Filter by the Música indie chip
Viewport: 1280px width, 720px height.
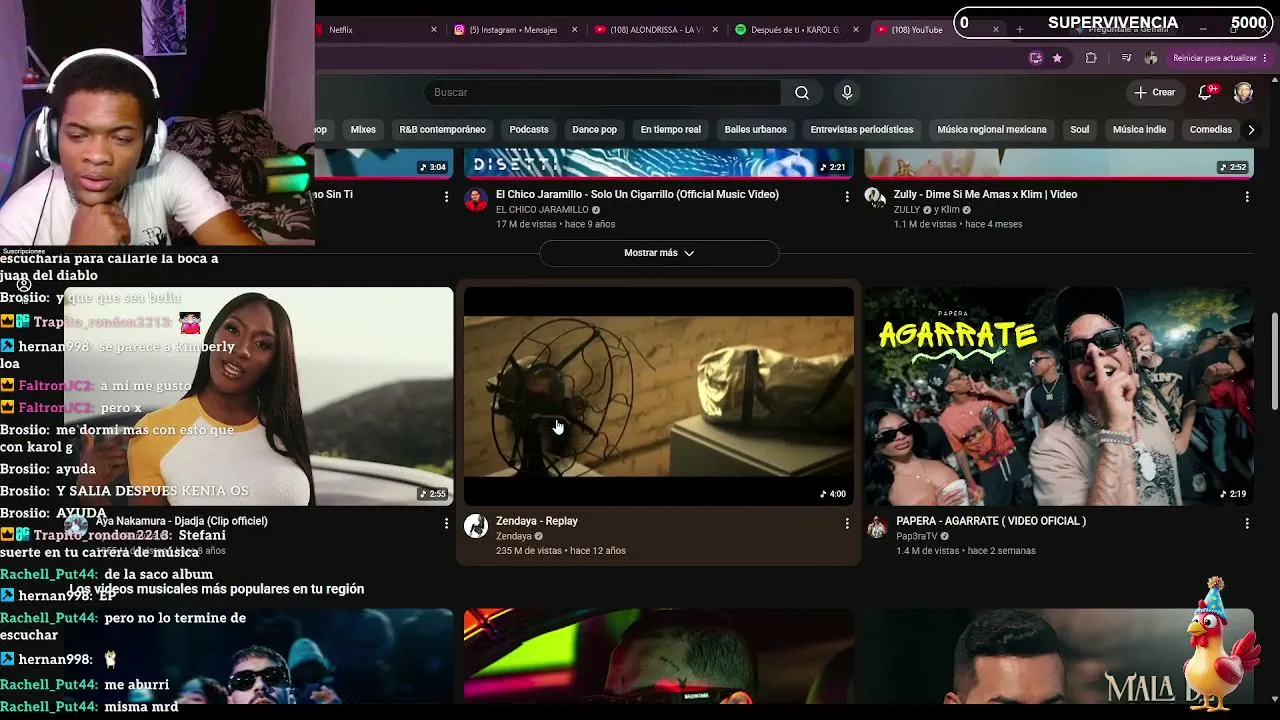click(x=1139, y=130)
